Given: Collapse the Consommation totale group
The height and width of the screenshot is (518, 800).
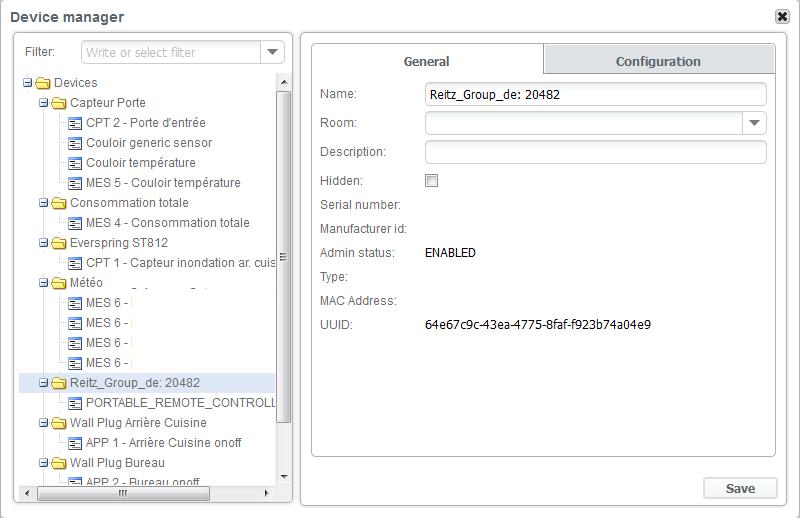Looking at the screenshot, I should point(44,203).
